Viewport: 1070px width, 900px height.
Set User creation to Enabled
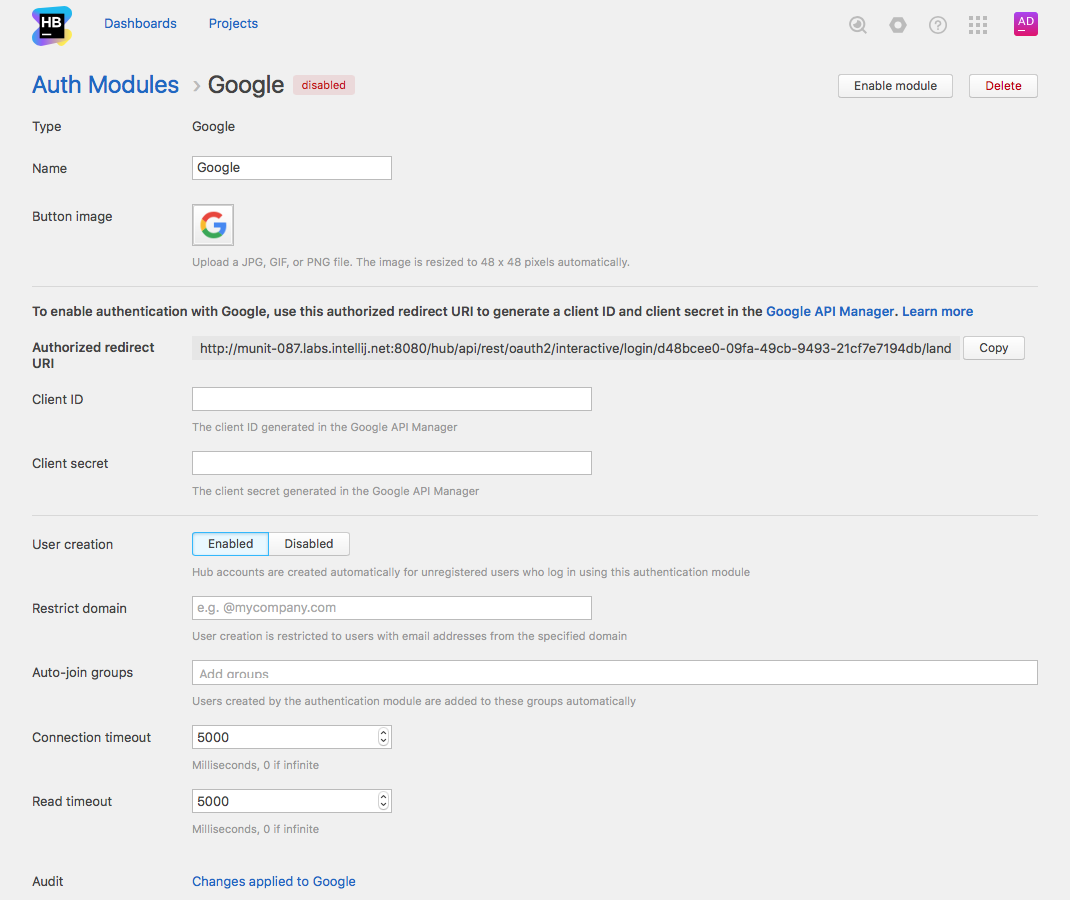230,544
